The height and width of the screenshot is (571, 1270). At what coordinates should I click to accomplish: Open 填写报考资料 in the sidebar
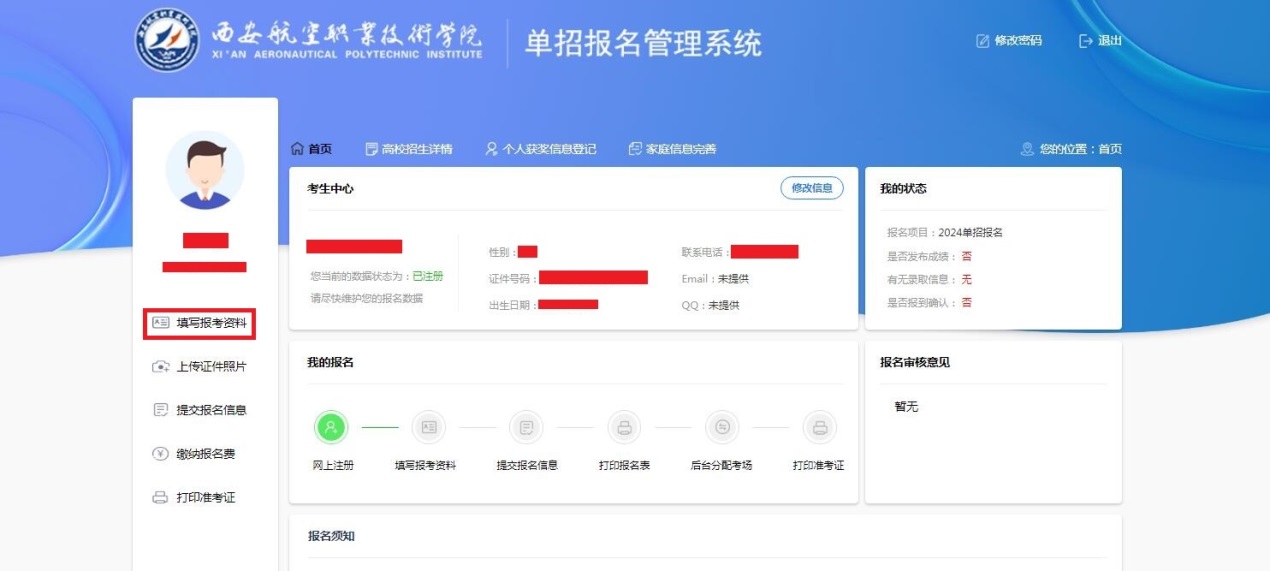pyautogui.click(x=199, y=323)
